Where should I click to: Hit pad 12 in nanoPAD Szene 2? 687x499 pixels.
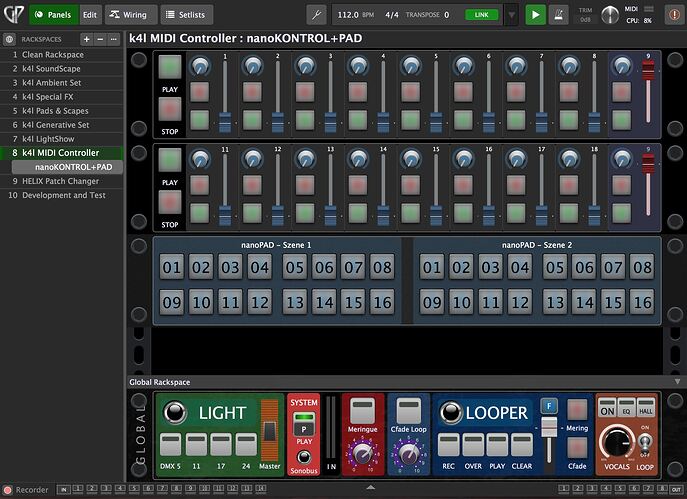pyautogui.click(x=520, y=302)
